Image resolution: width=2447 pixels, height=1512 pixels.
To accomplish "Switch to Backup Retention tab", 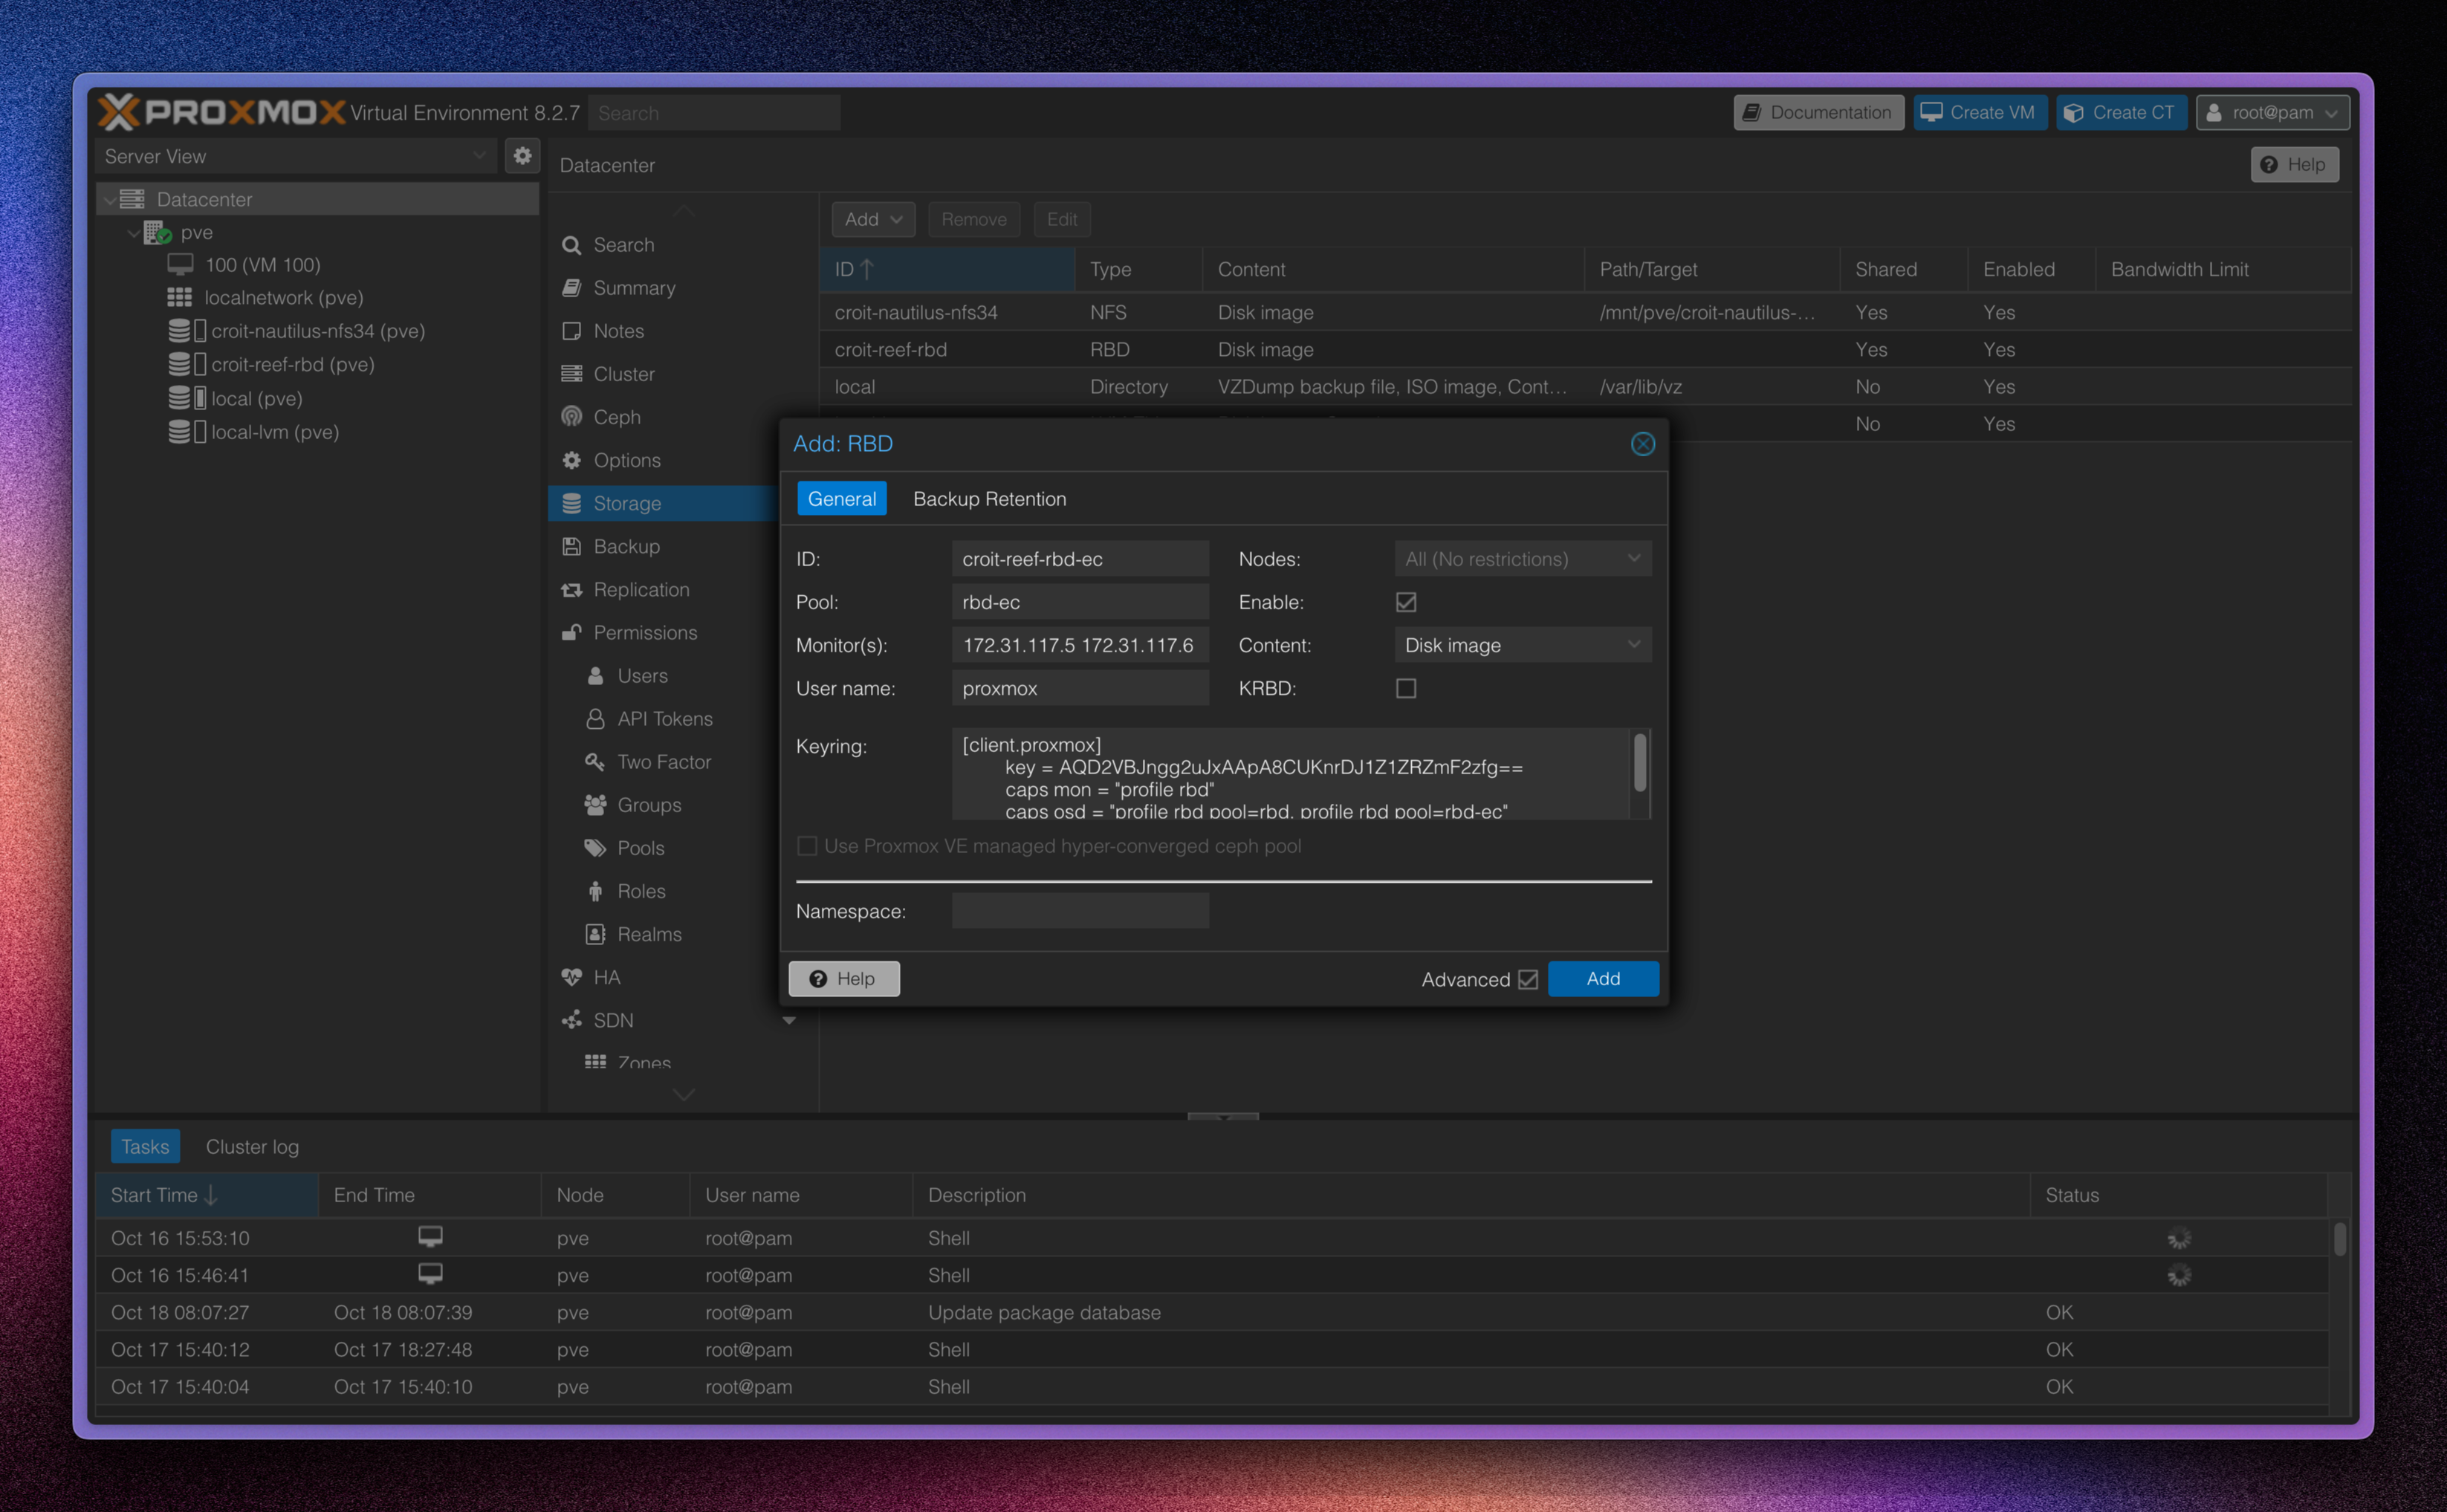I will click(x=989, y=498).
